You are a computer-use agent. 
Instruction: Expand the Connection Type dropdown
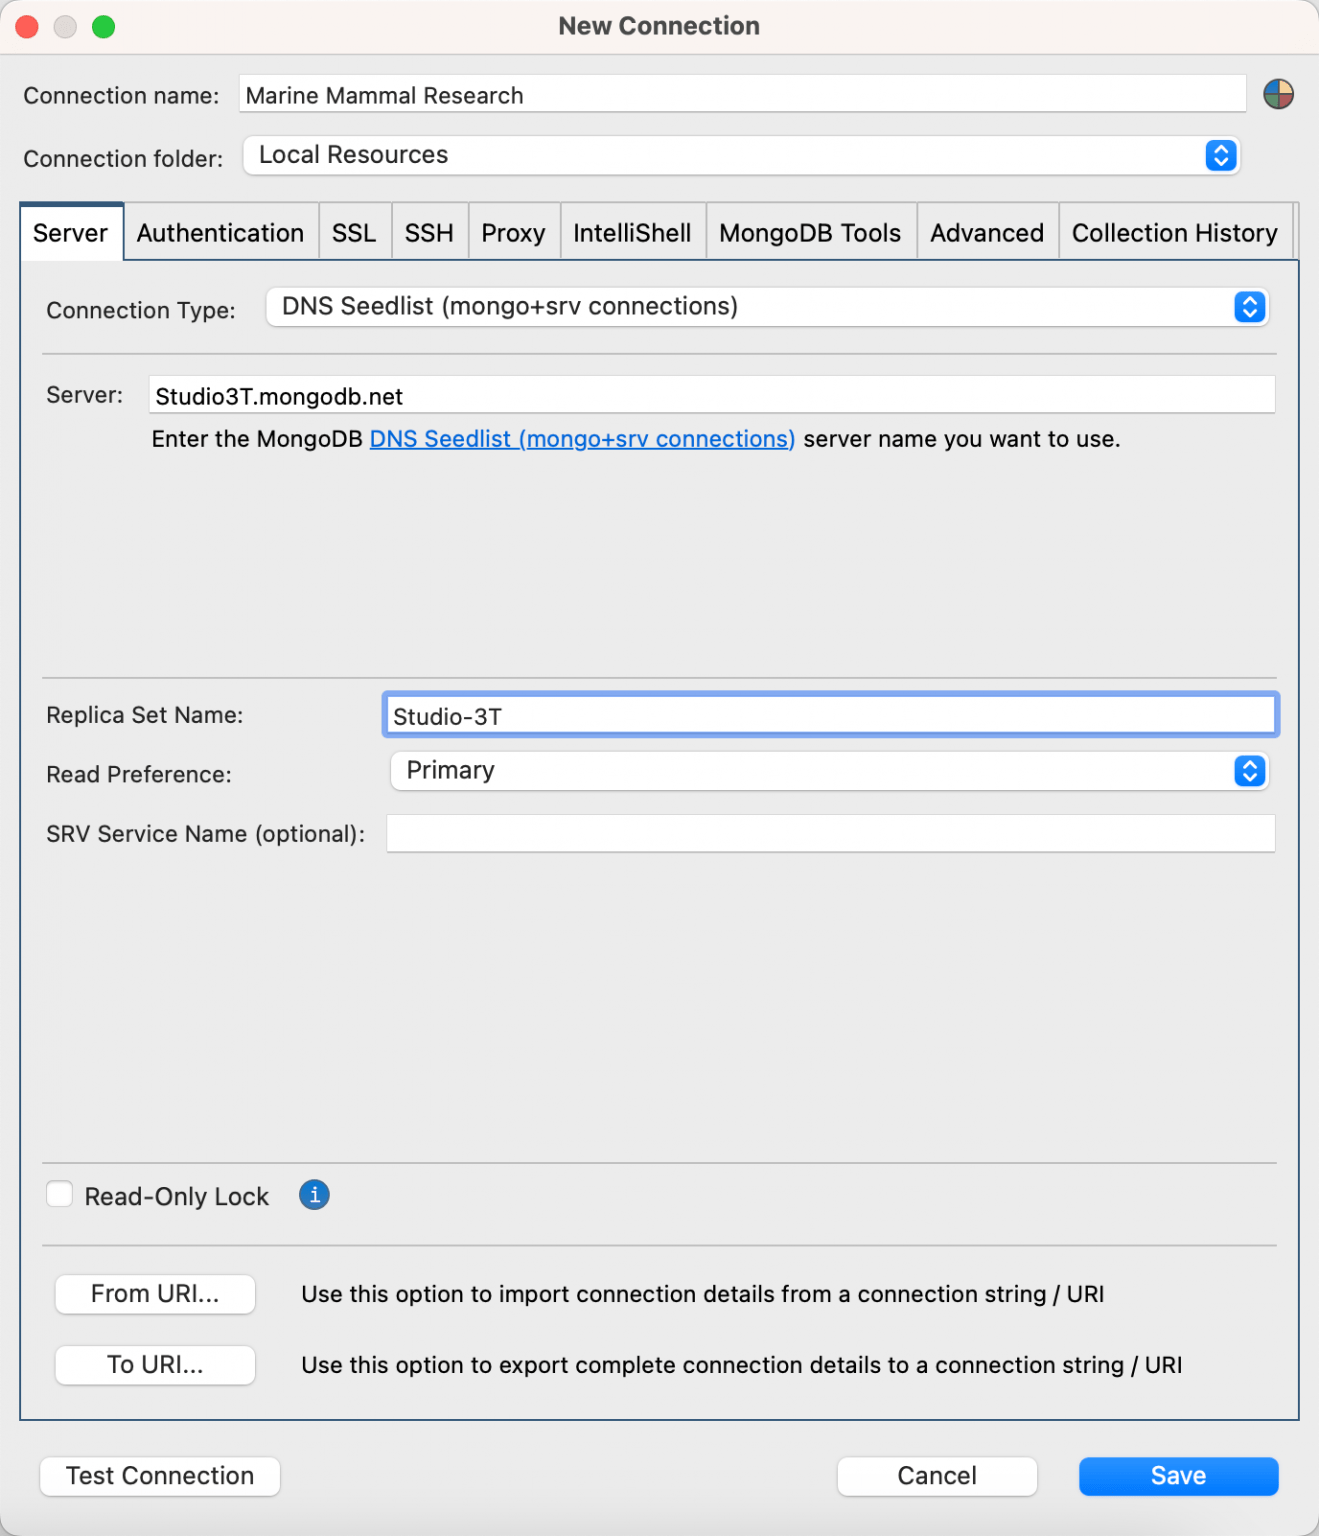coord(766,307)
